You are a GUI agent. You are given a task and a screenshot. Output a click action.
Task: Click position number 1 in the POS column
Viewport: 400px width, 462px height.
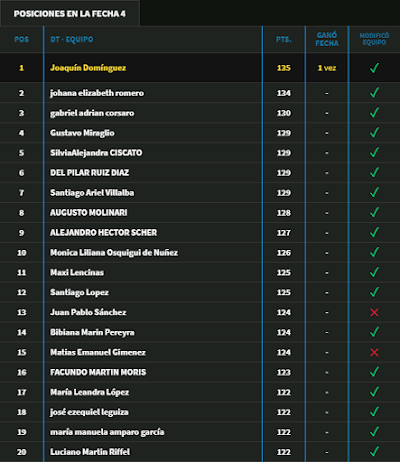coord(22,68)
